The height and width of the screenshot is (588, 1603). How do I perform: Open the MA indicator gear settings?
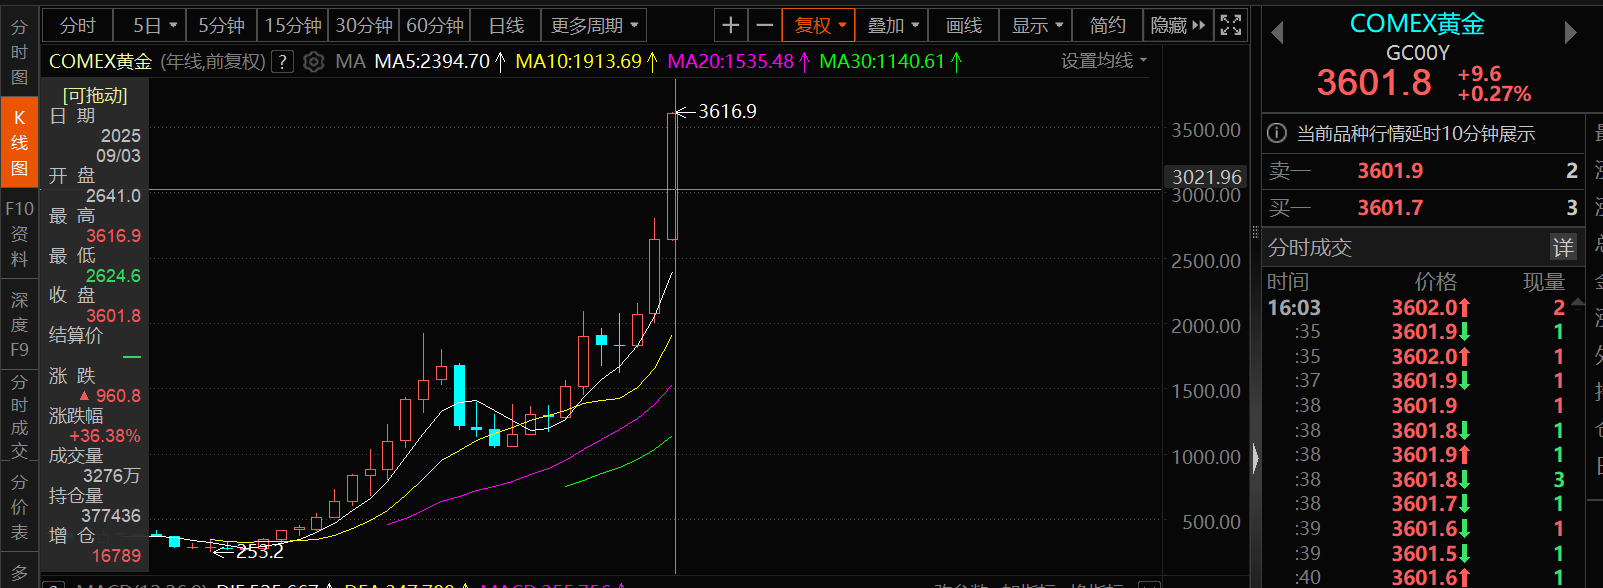(314, 62)
